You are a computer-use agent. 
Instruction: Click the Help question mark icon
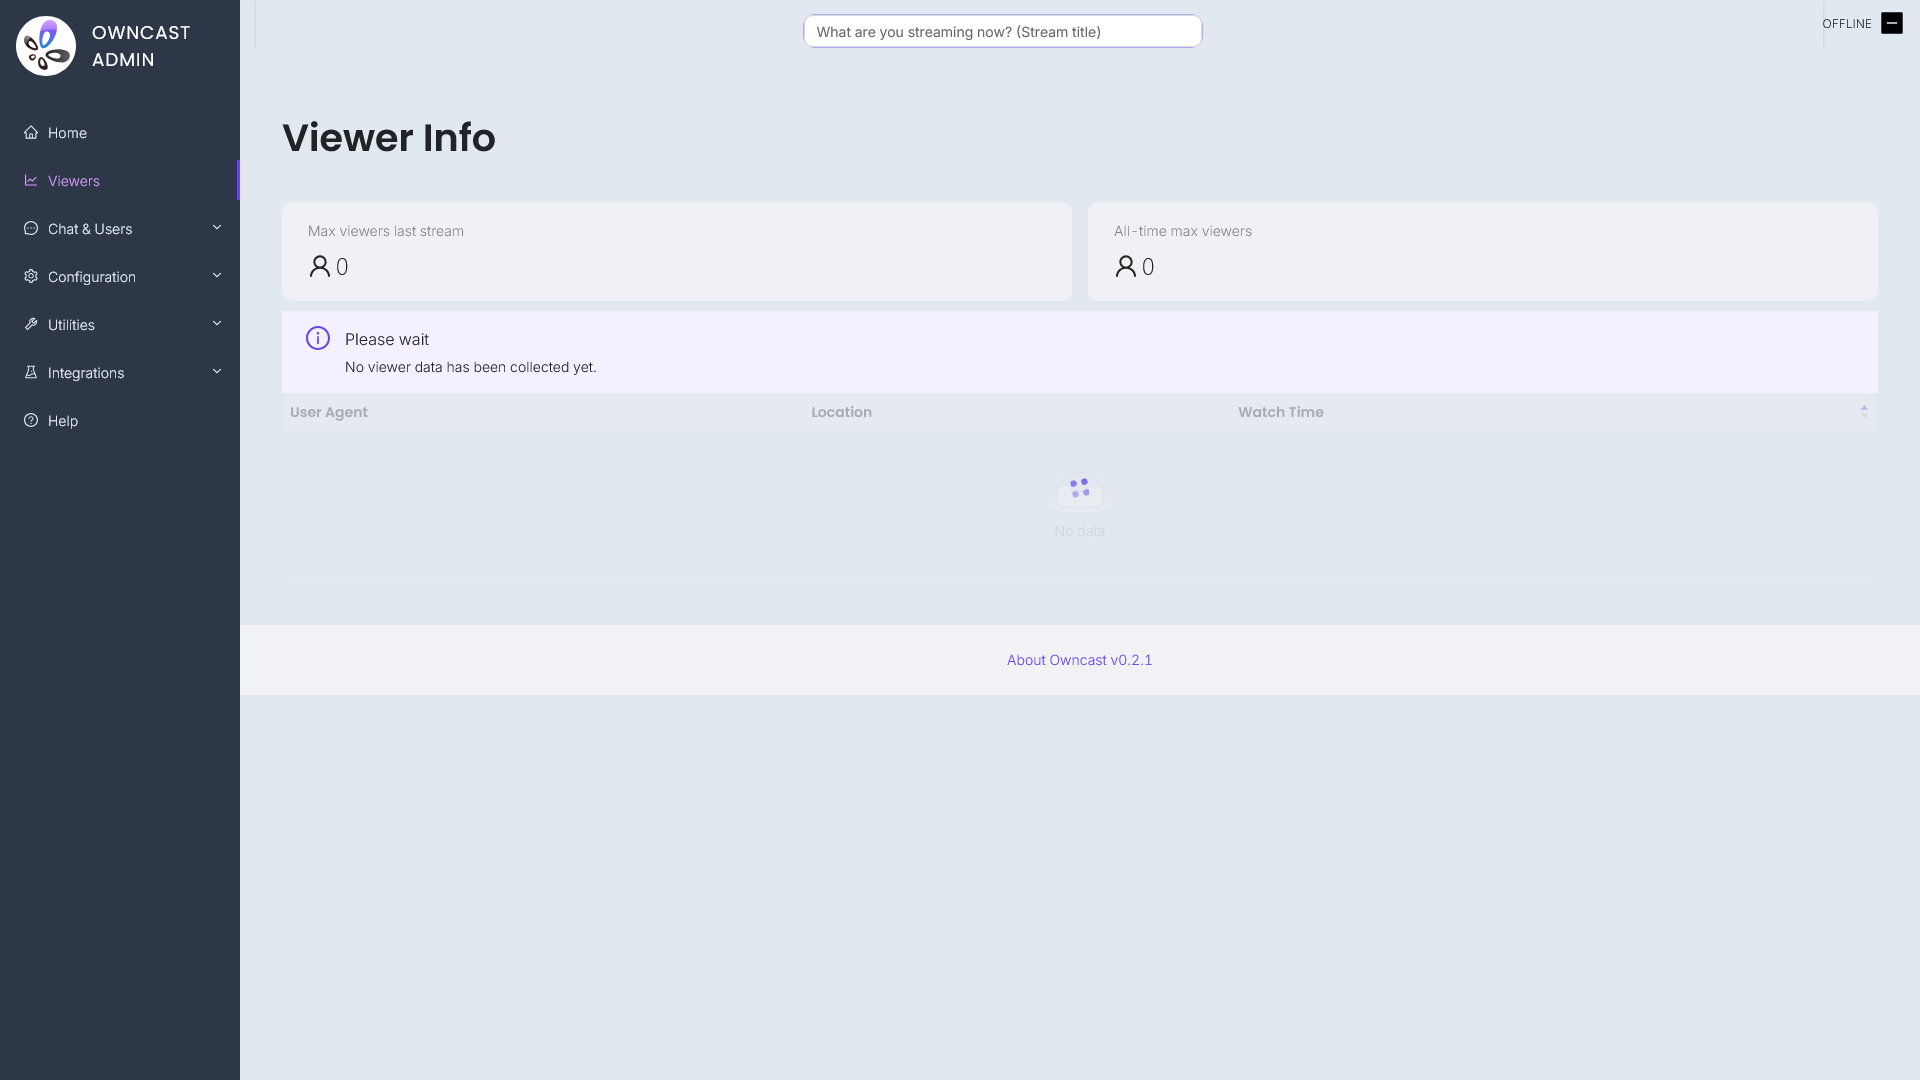click(x=31, y=420)
